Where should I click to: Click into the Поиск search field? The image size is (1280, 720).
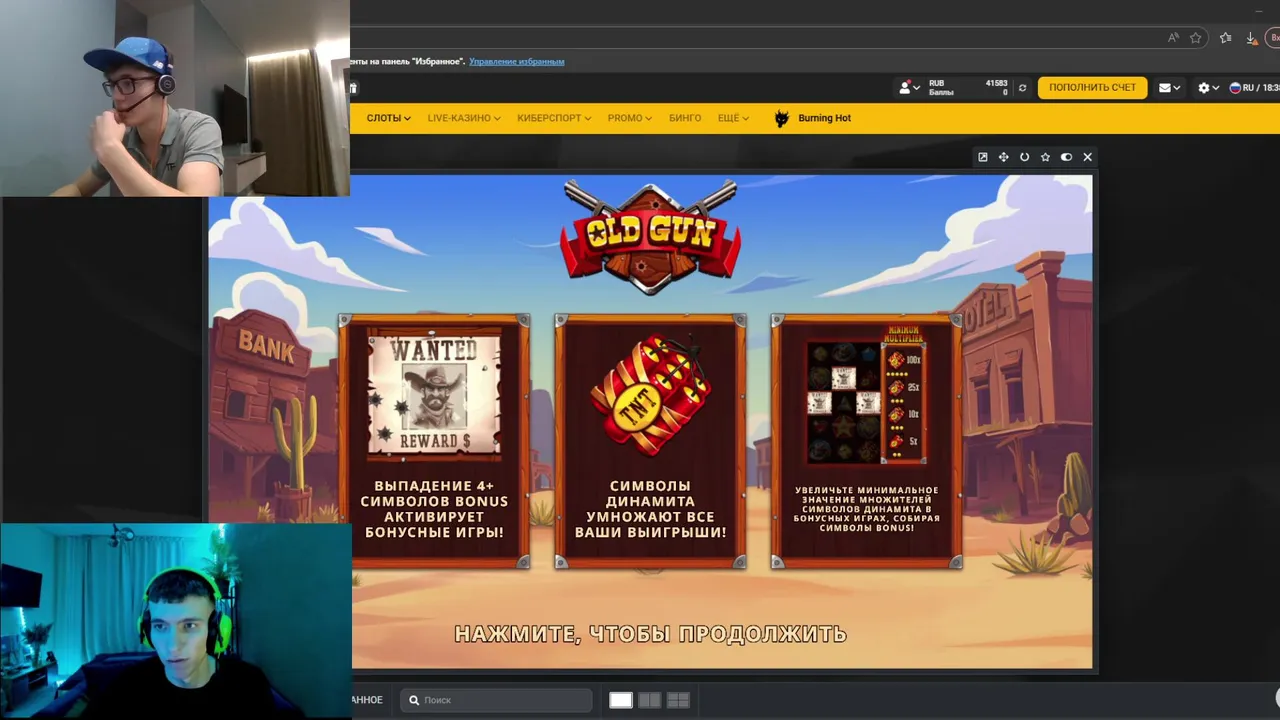496,700
